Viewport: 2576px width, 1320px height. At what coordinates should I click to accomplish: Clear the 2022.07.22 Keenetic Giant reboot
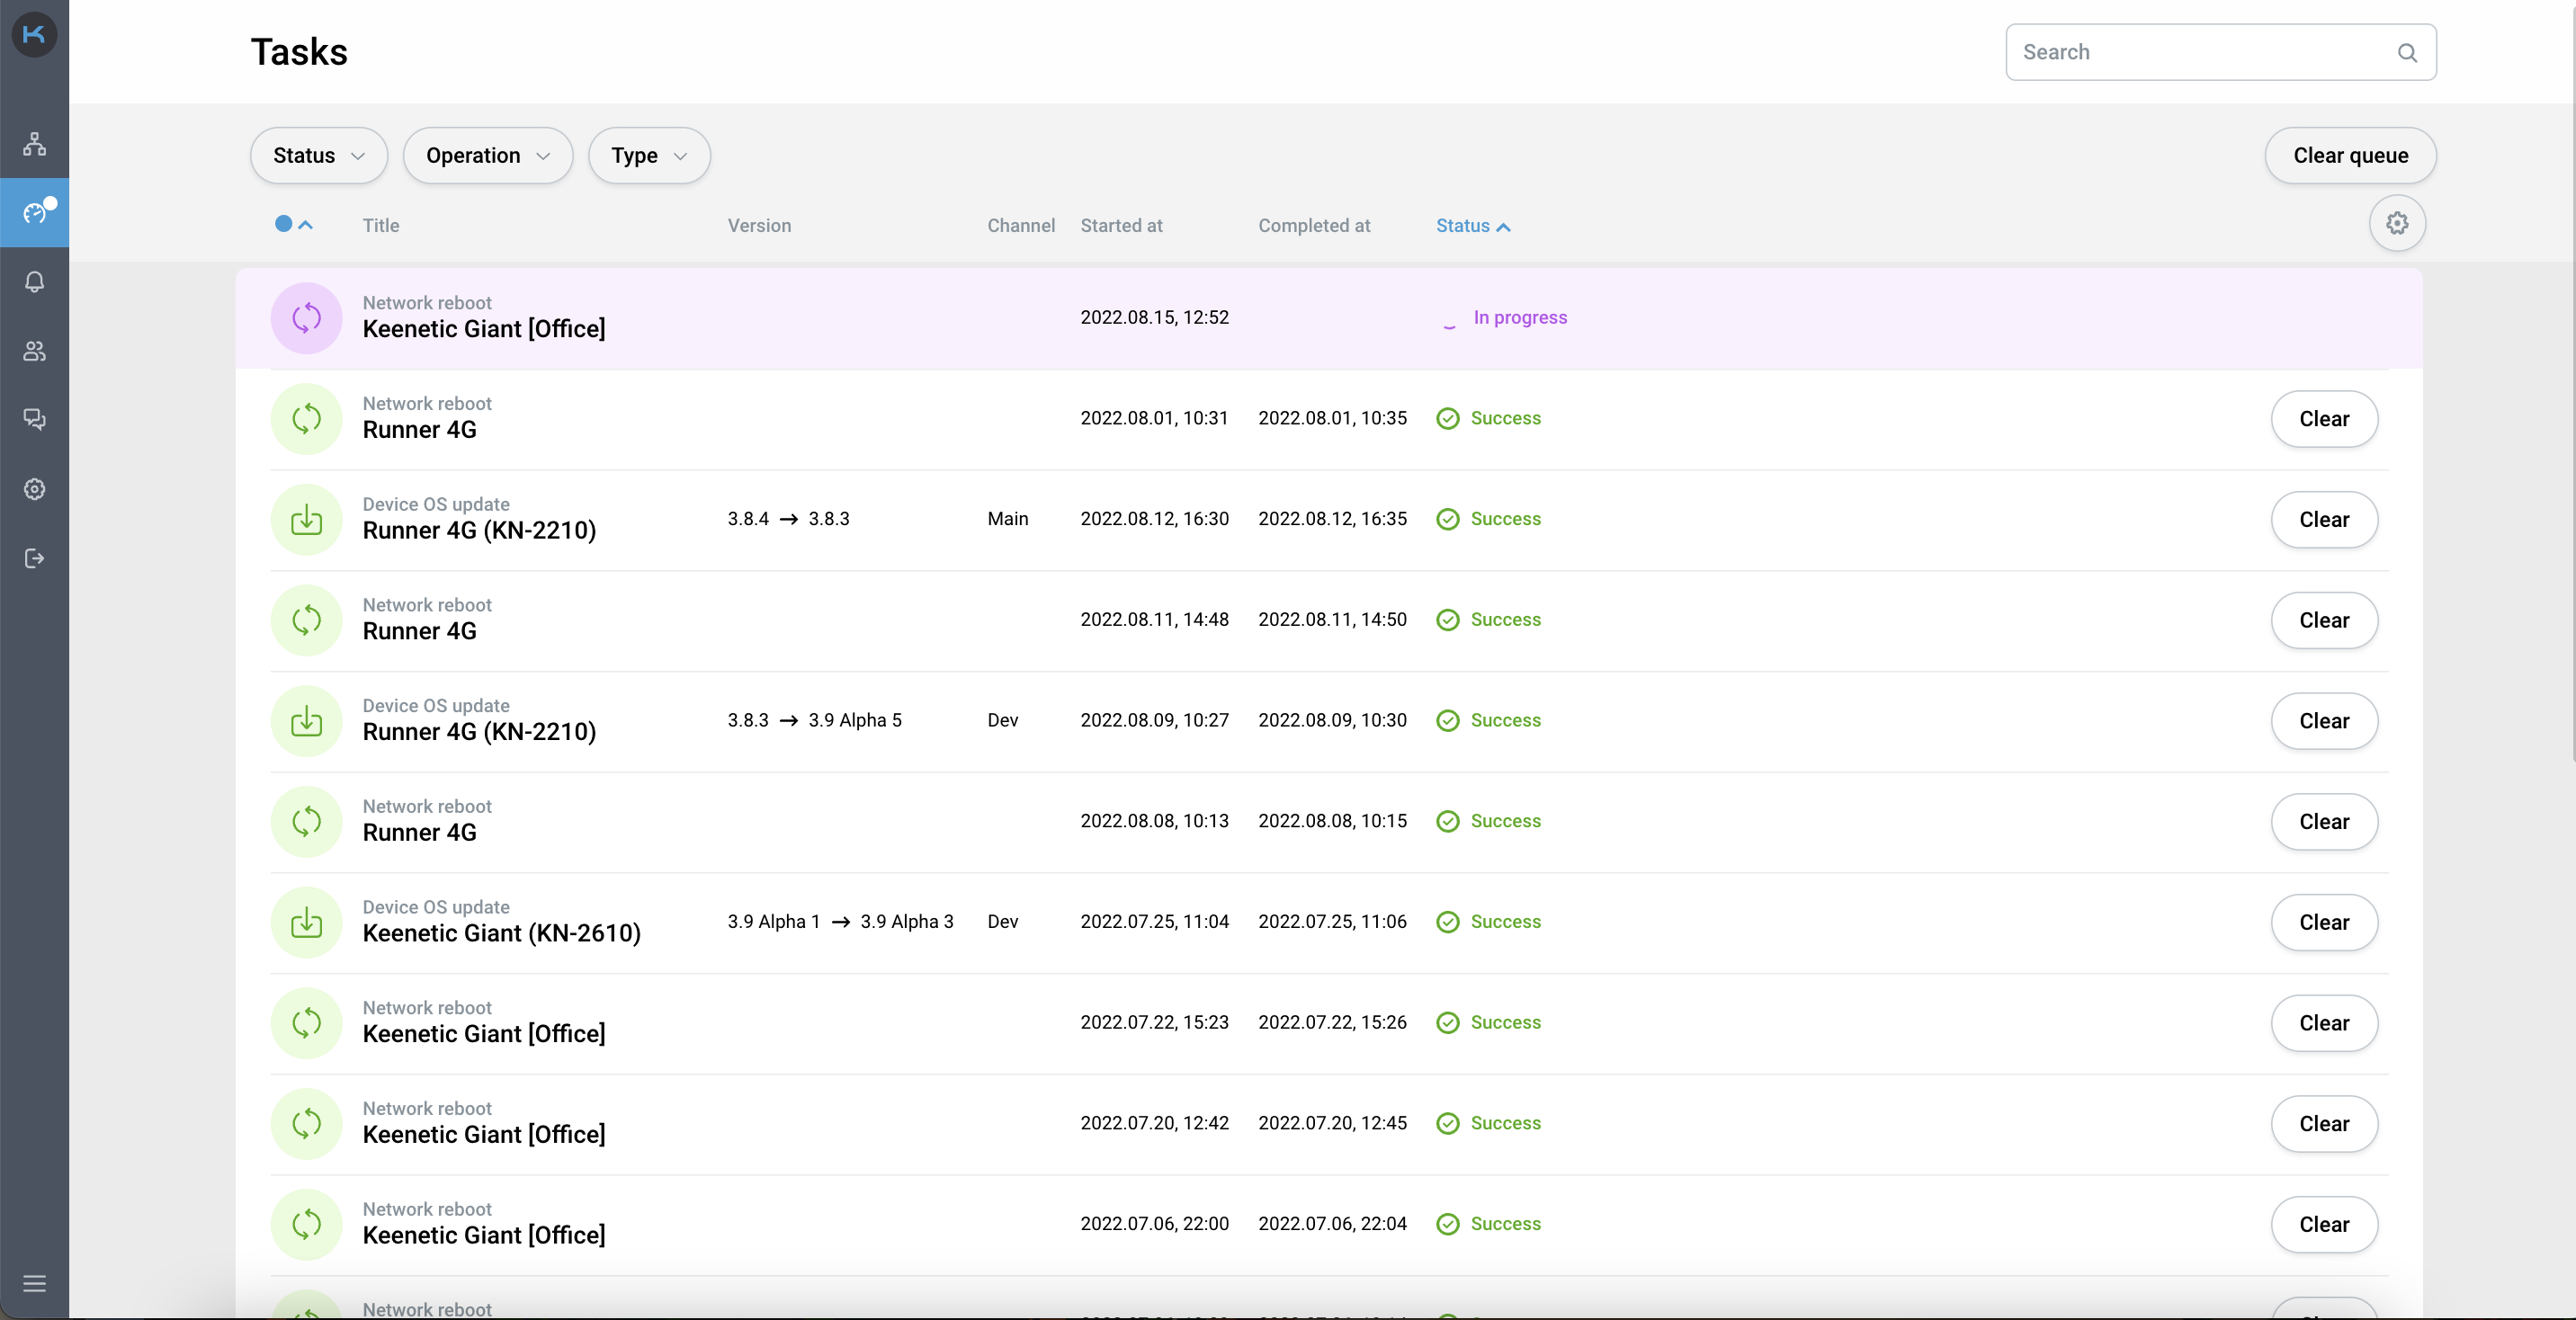pyautogui.click(x=2324, y=1023)
